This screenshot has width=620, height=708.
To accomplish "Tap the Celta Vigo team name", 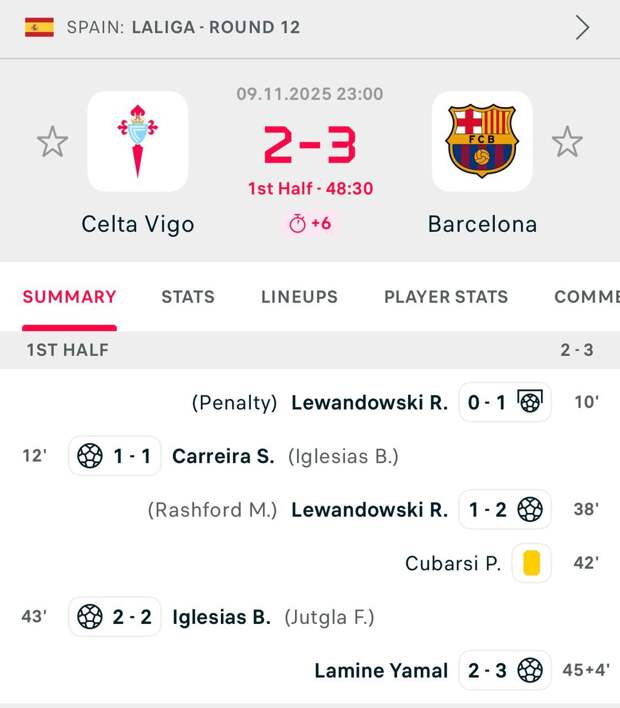I will [138, 224].
